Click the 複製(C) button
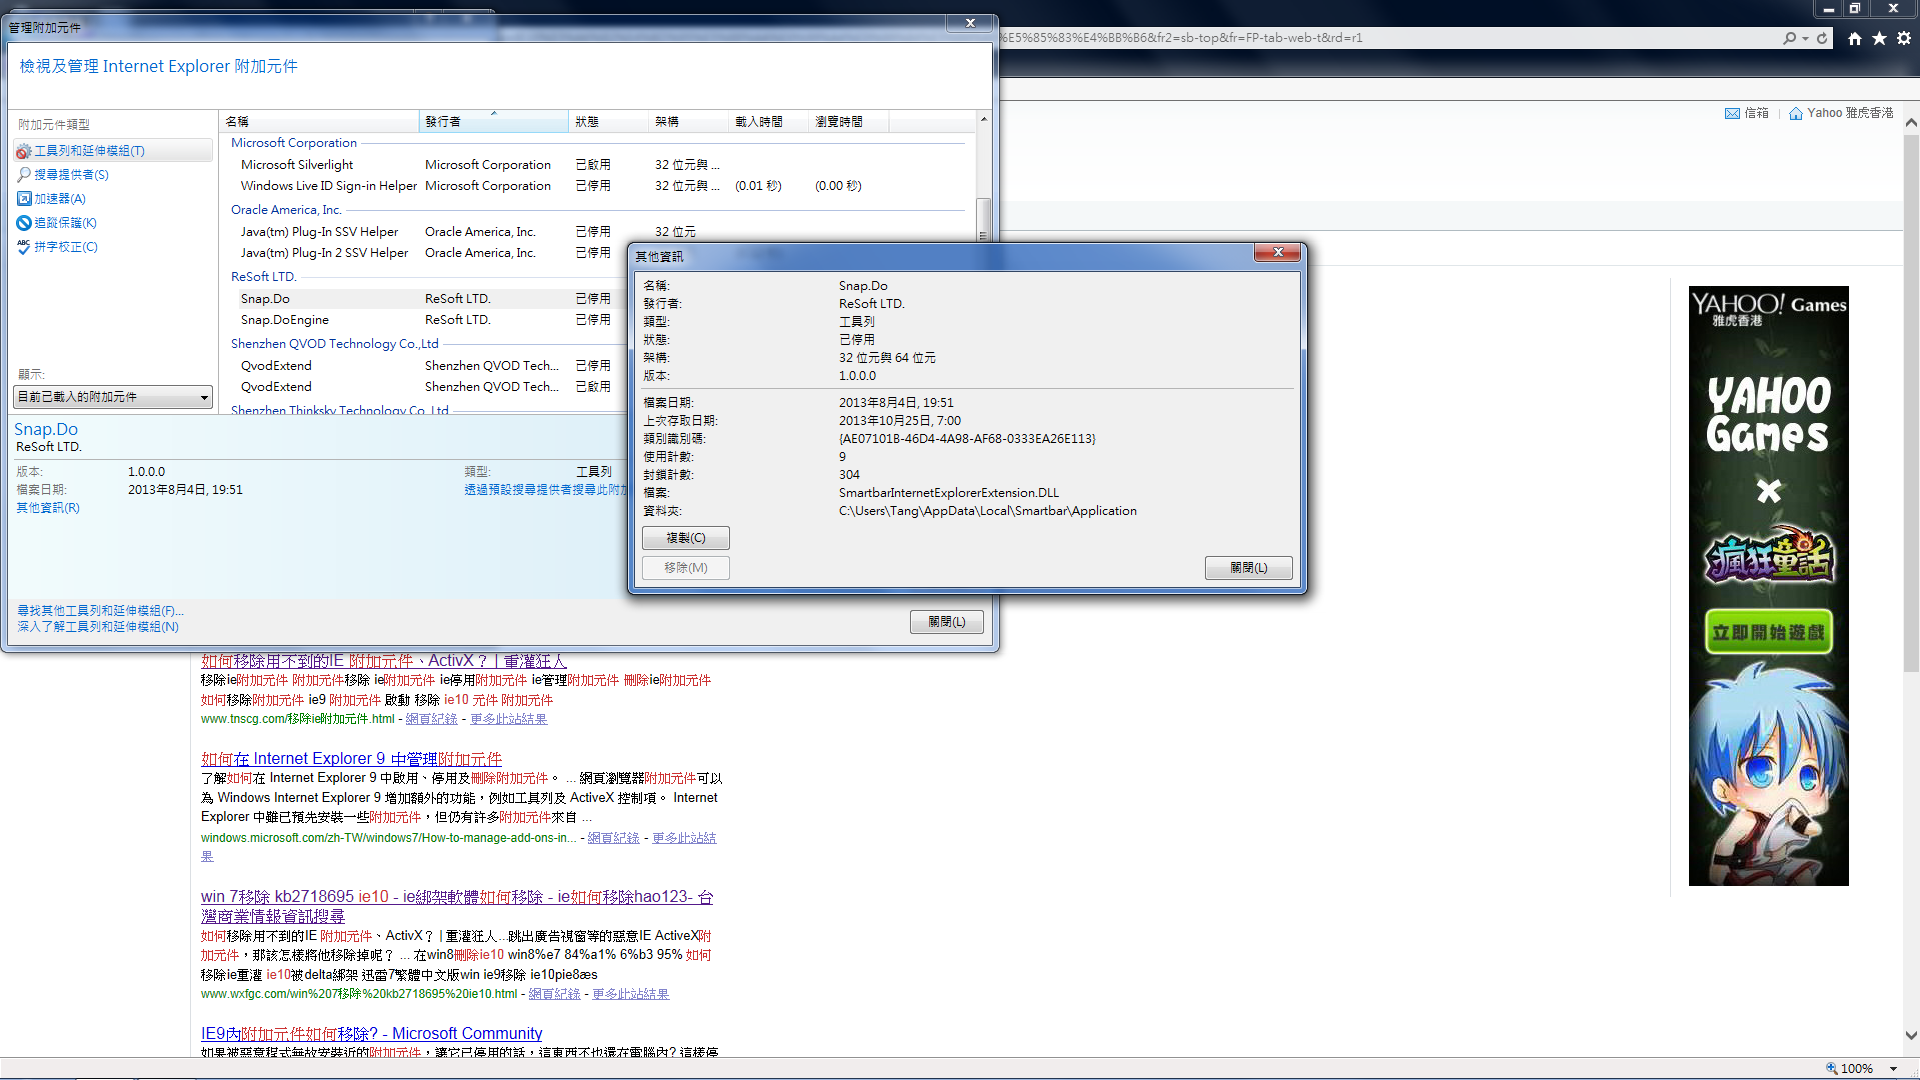 tap(686, 538)
